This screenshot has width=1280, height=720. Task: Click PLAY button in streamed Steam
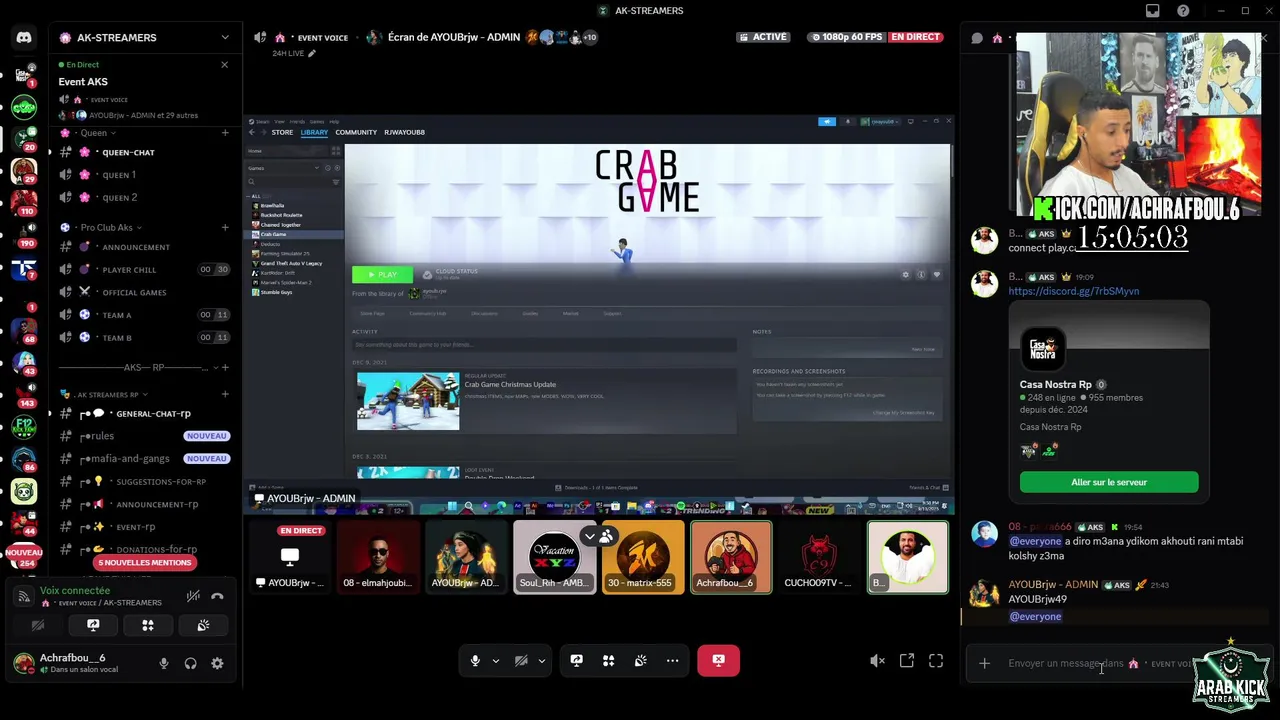click(x=382, y=274)
